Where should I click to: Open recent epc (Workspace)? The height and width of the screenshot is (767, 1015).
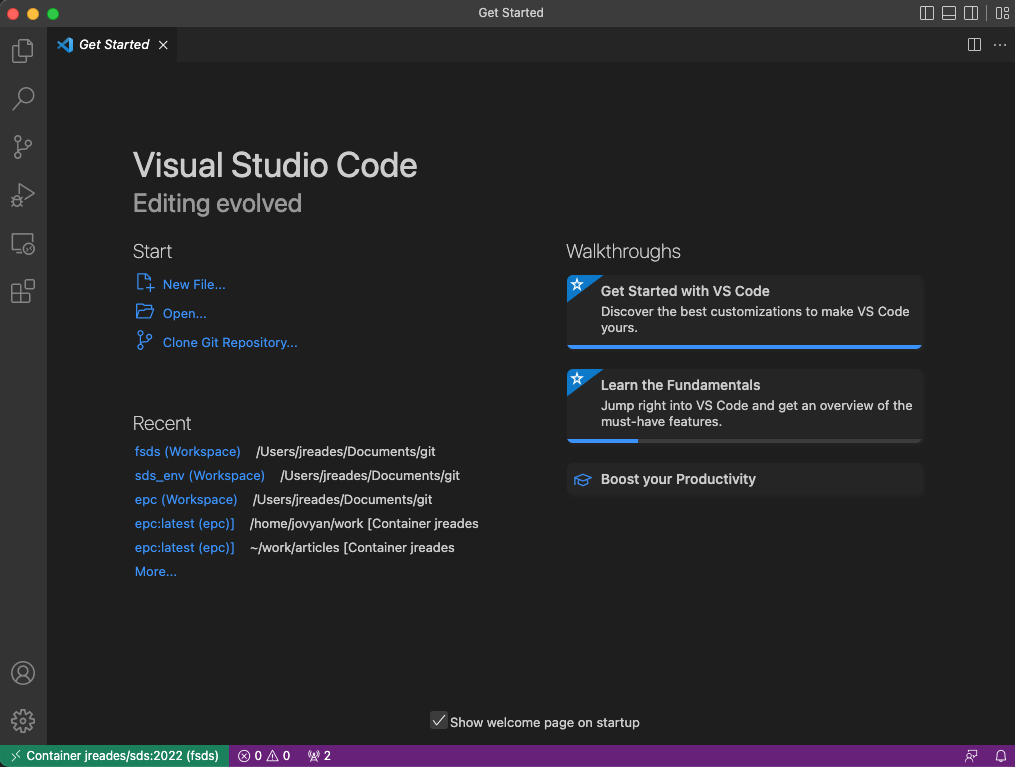pyautogui.click(x=186, y=499)
